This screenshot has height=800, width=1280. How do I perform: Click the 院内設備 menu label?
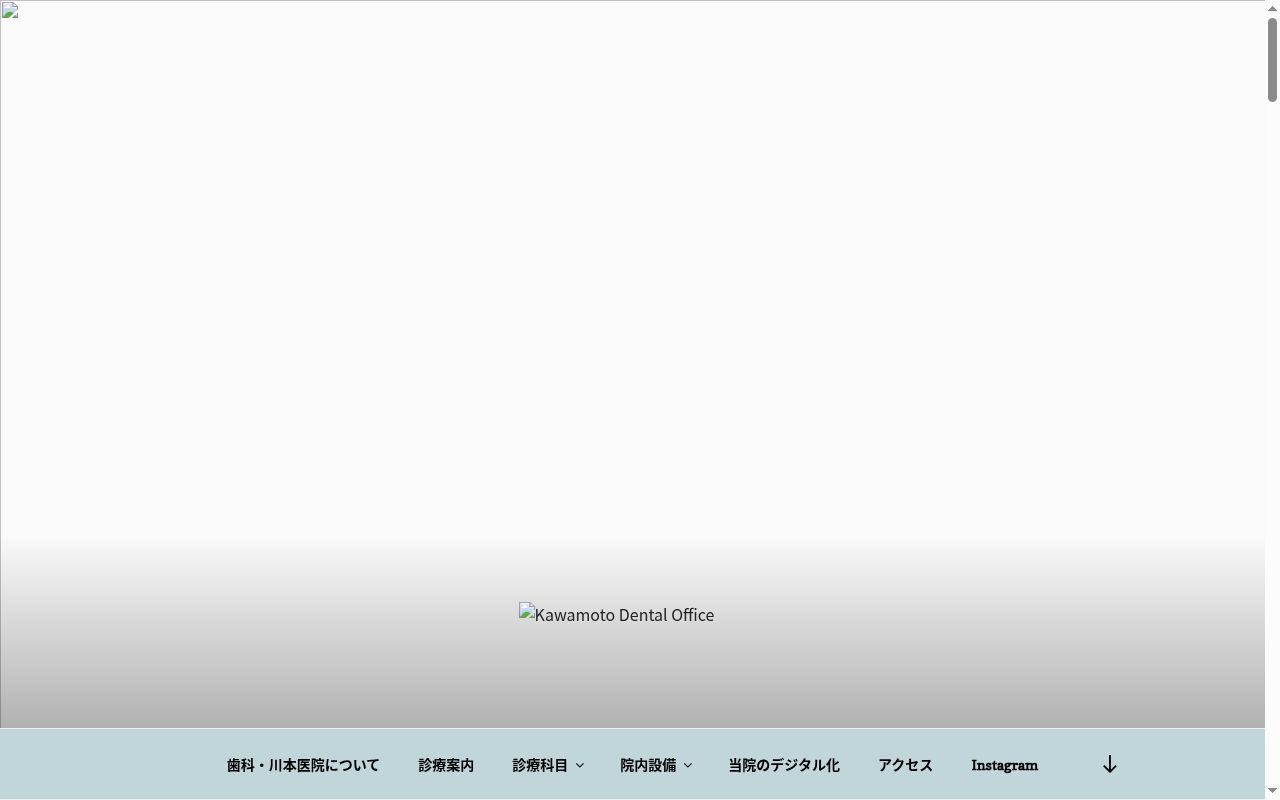pos(648,765)
